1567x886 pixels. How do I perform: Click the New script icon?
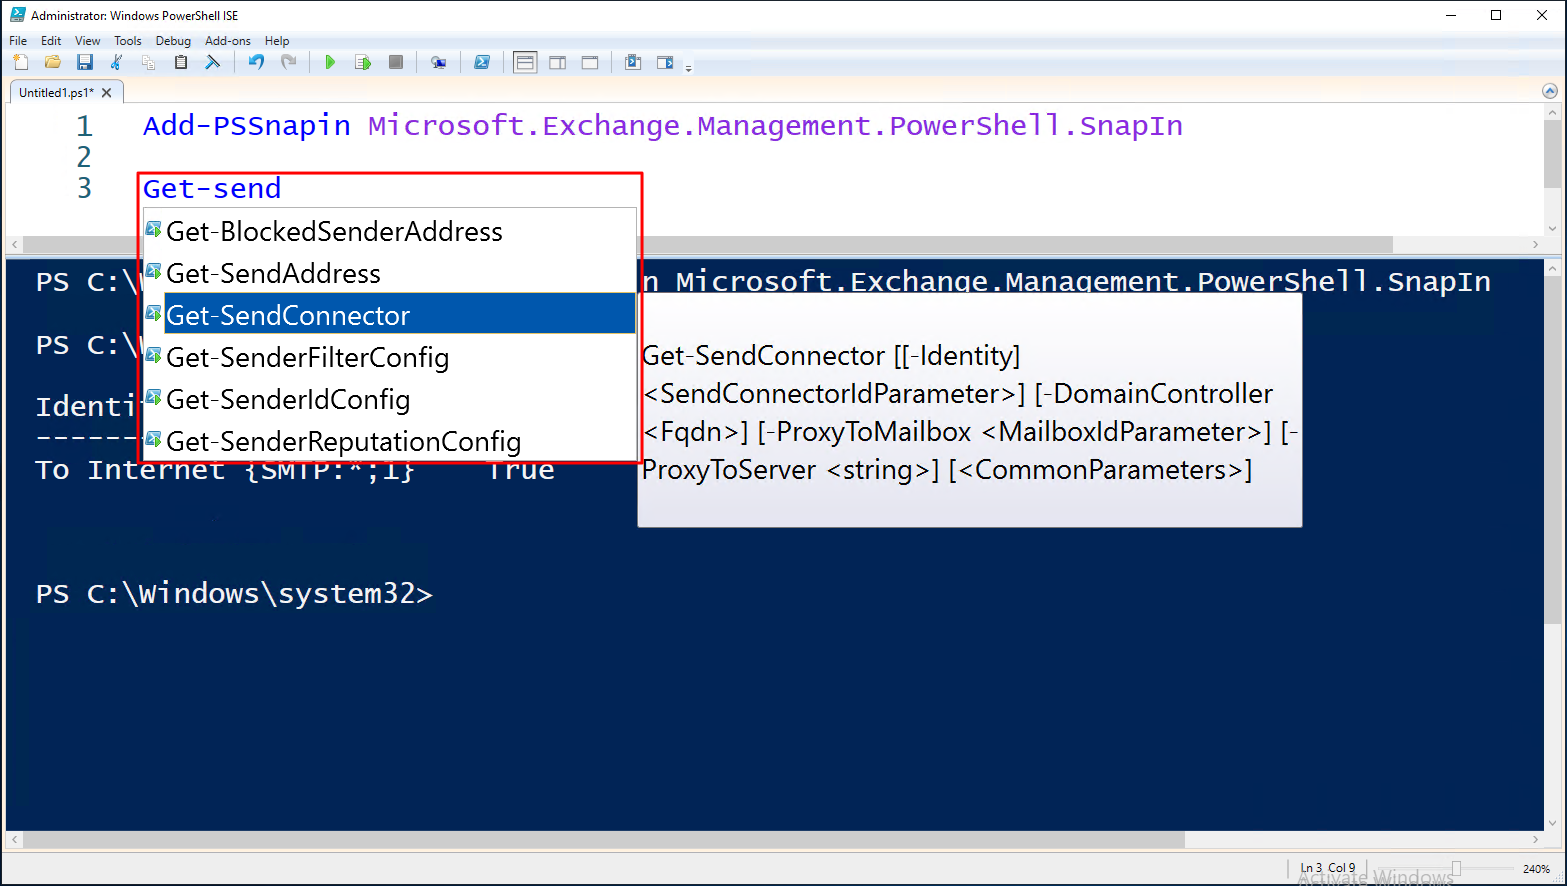(21, 62)
